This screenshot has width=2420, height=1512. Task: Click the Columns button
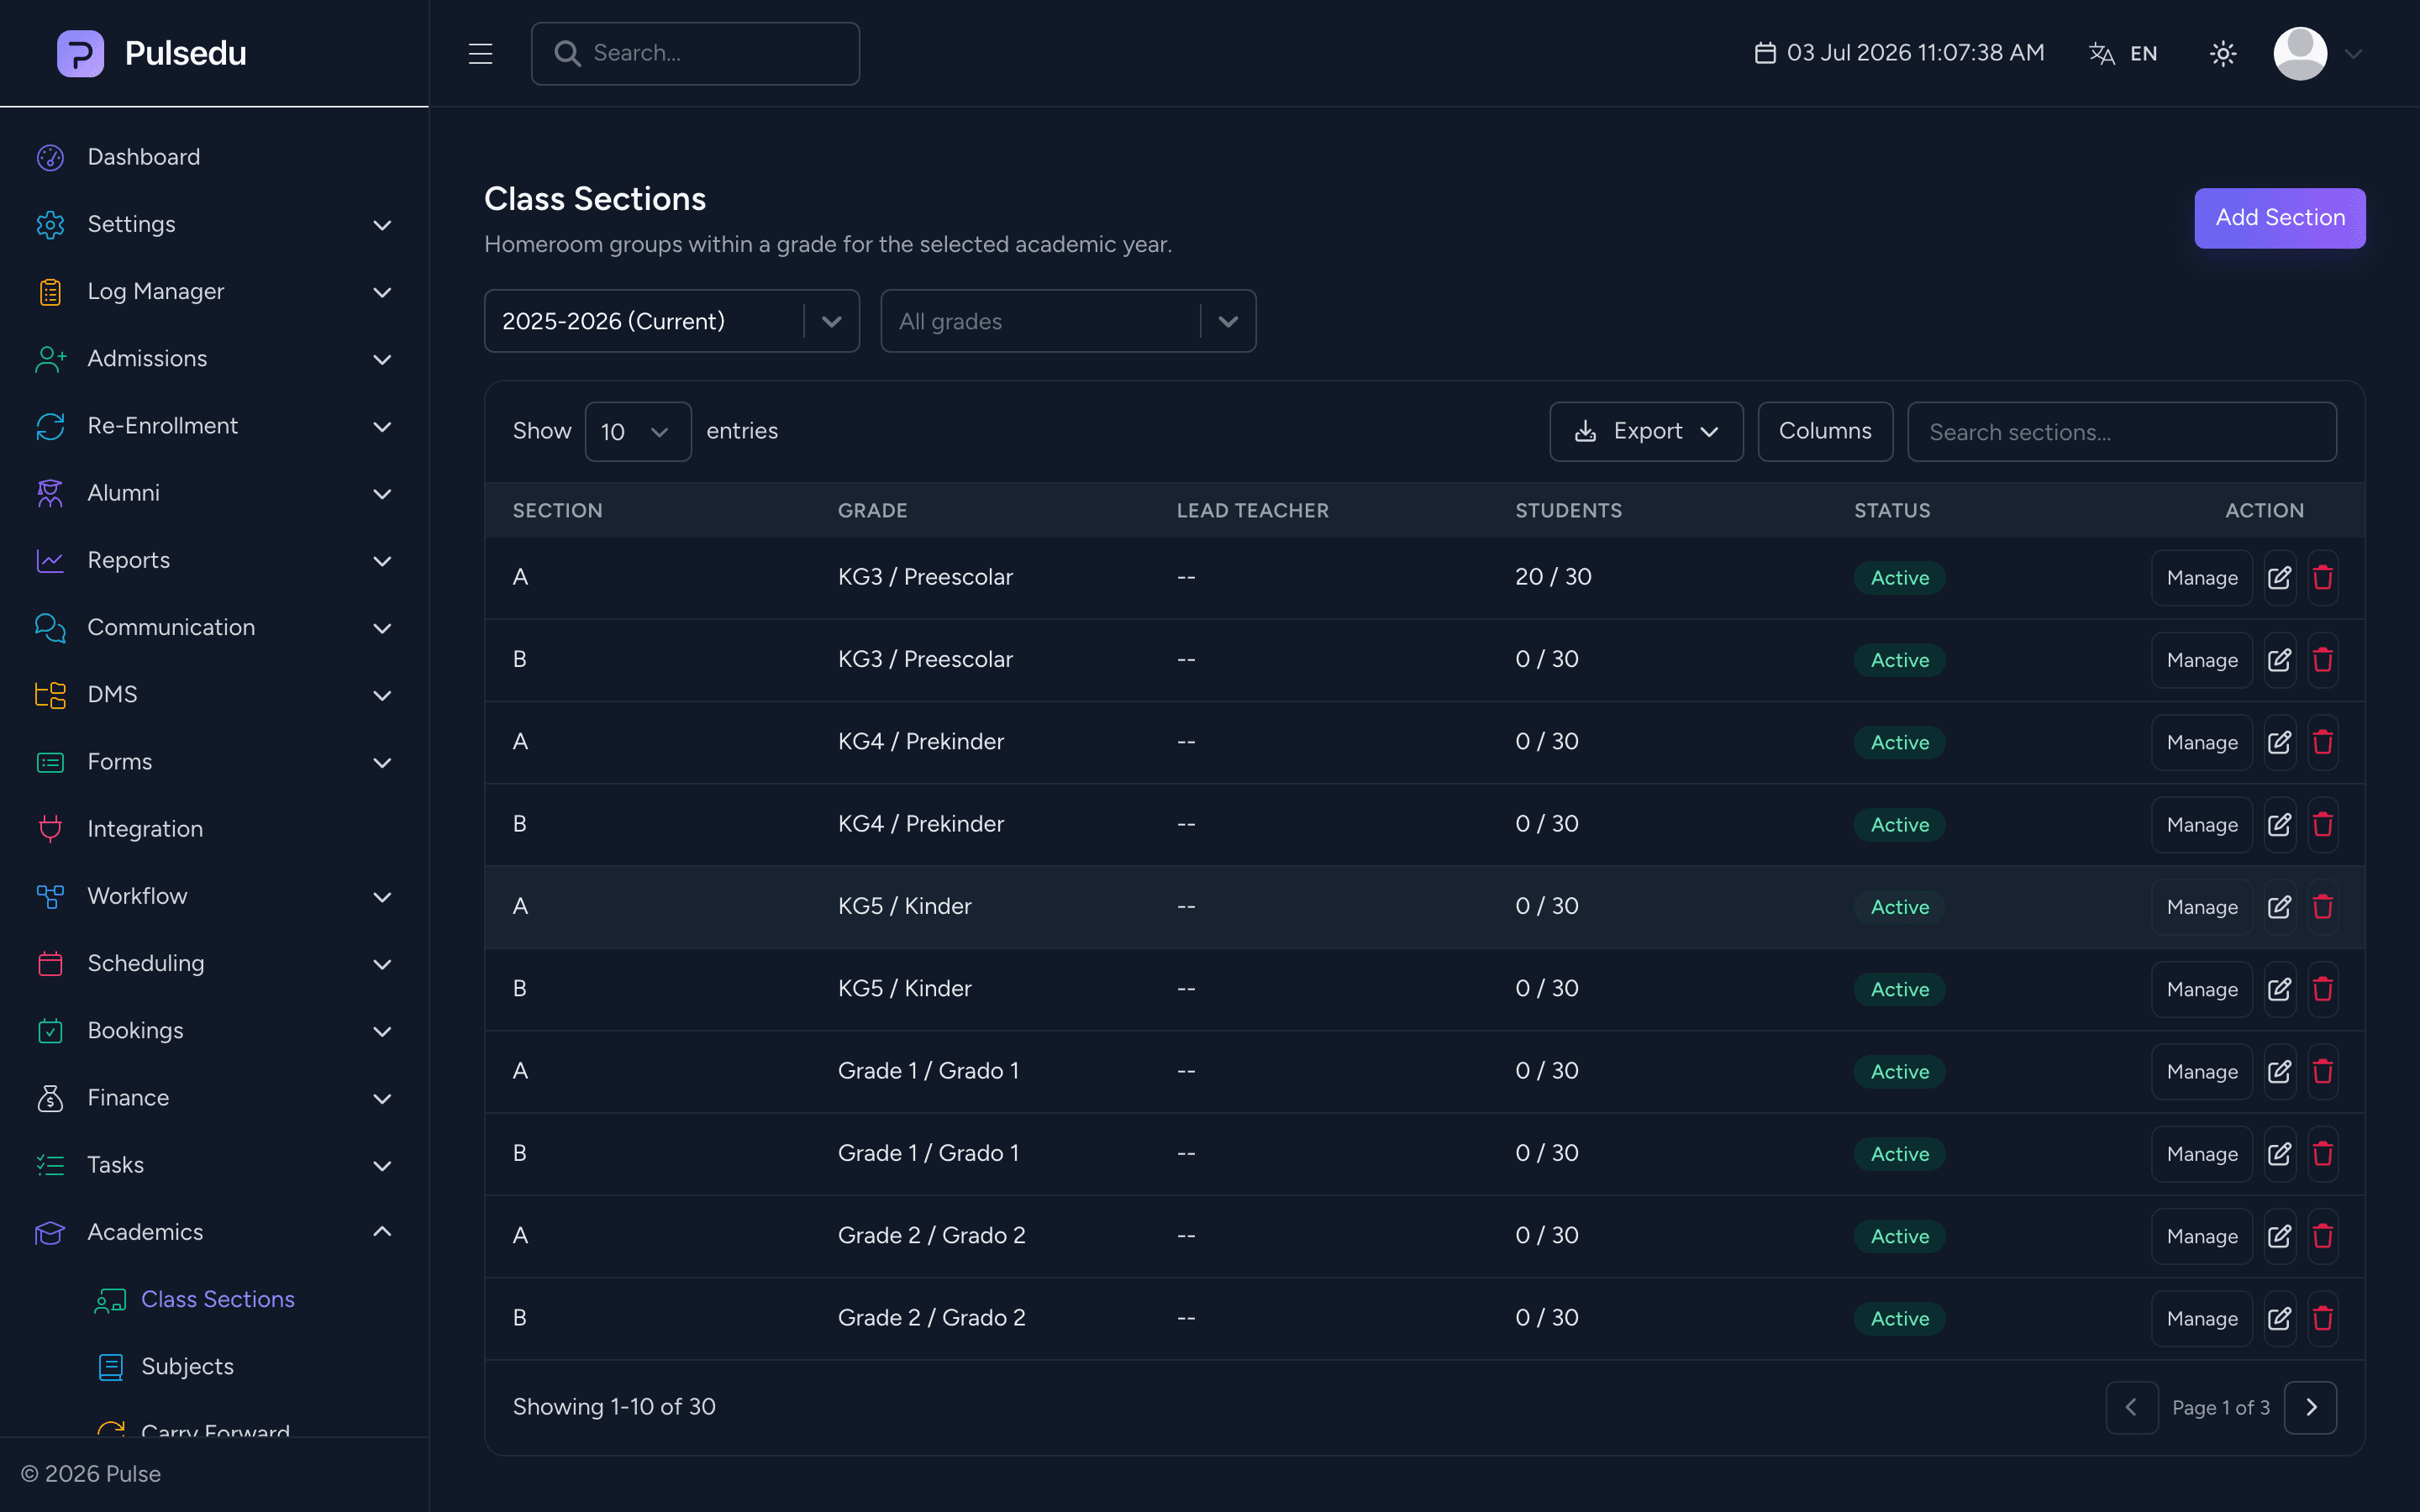pos(1824,432)
